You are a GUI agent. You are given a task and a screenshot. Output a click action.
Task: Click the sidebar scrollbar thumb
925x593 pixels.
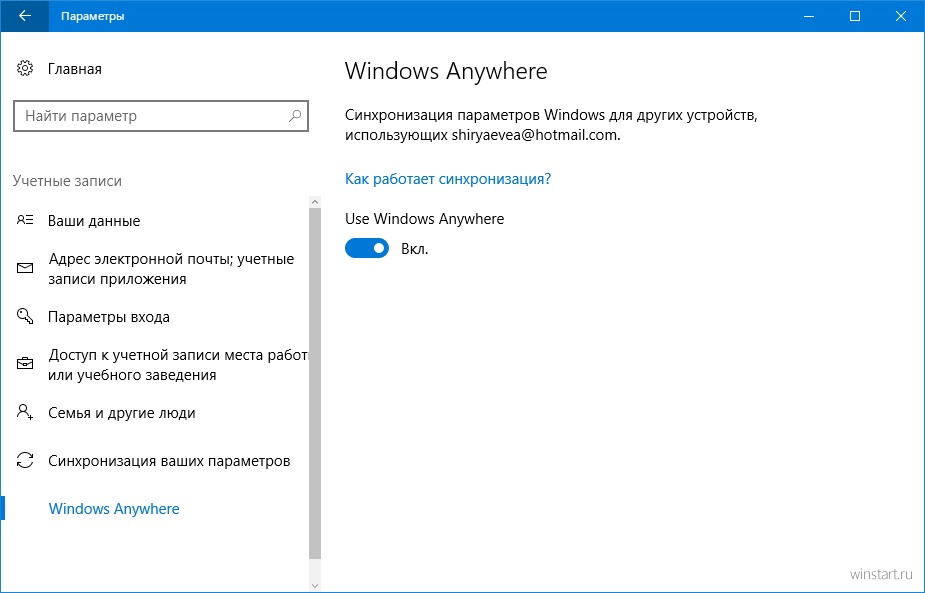click(315, 383)
